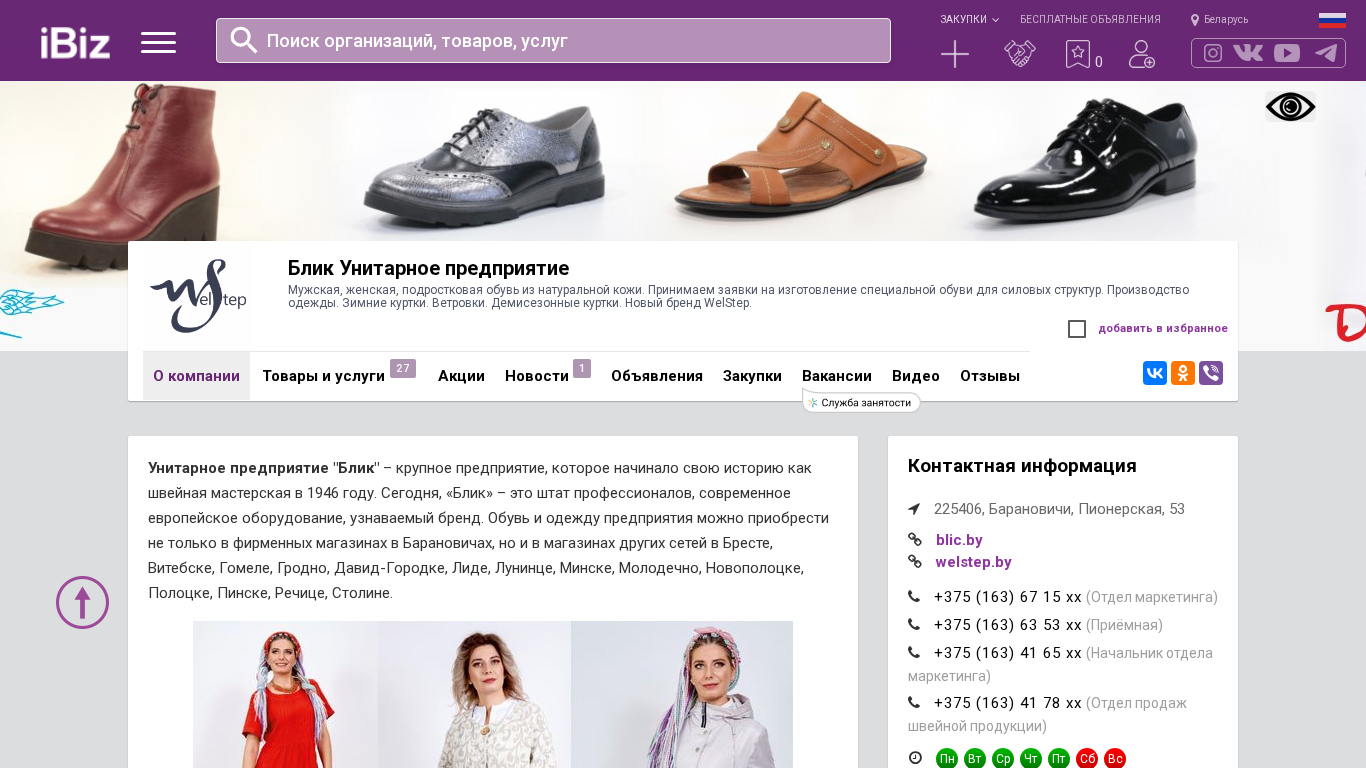Image resolution: width=1366 pixels, height=768 pixels.
Task: Click the добавить в избранное link
Action: pos(1163,329)
